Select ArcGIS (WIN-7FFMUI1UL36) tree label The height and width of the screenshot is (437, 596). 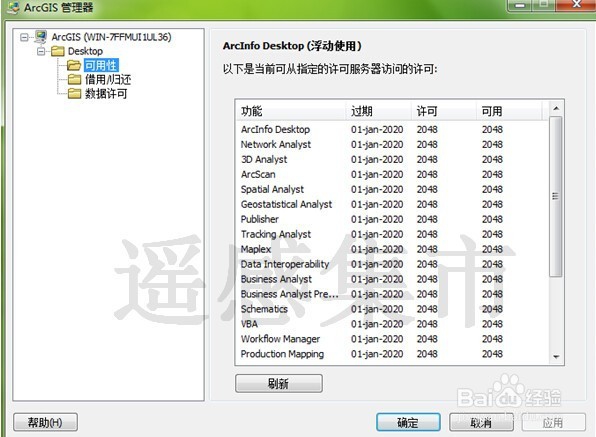coord(111,37)
